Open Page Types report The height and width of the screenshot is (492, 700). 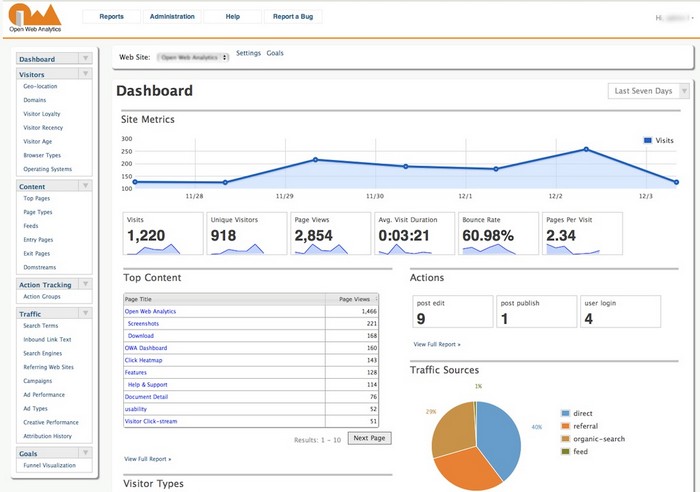click(38, 212)
